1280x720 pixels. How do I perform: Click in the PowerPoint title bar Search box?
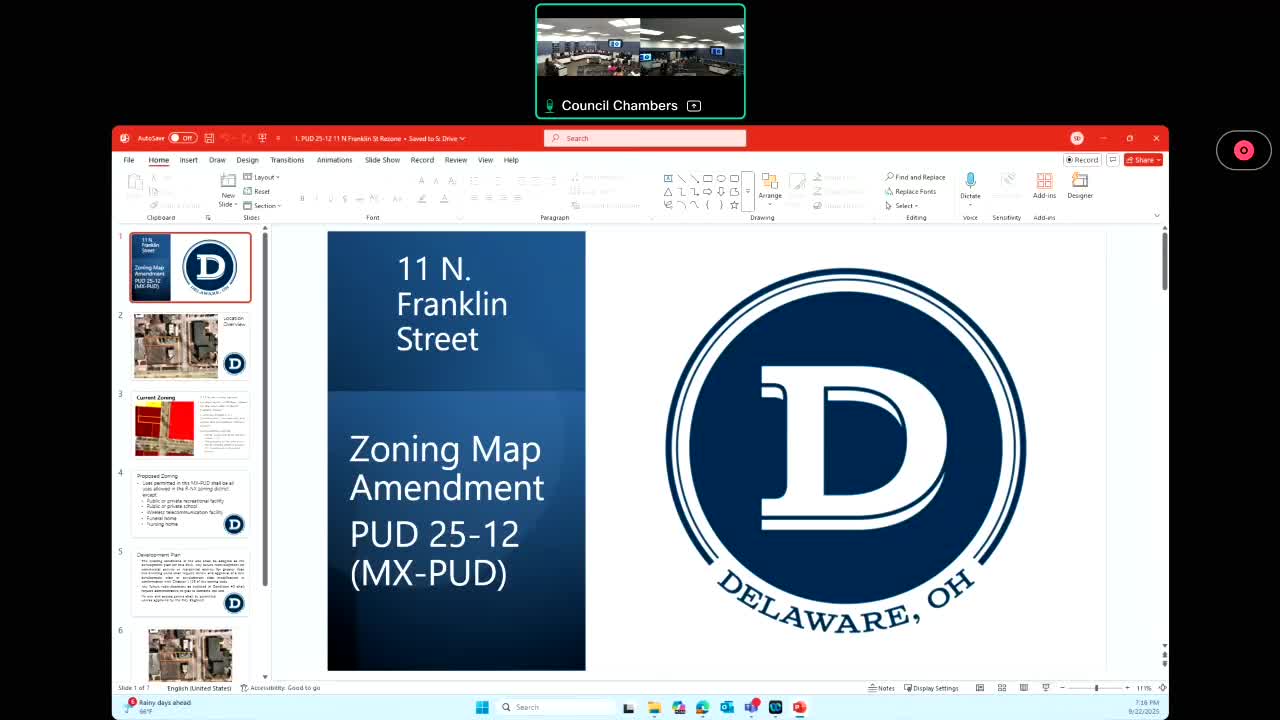click(645, 138)
